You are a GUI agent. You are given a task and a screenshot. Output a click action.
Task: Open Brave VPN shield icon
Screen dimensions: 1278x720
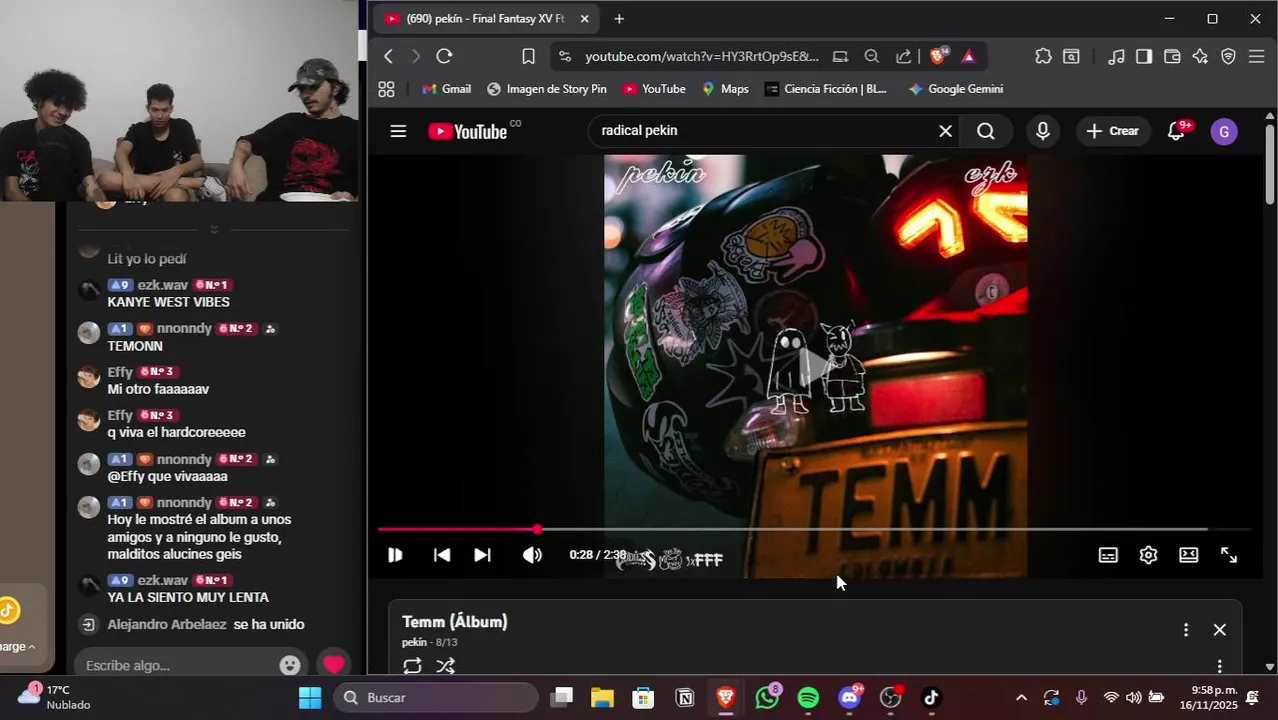(1228, 57)
